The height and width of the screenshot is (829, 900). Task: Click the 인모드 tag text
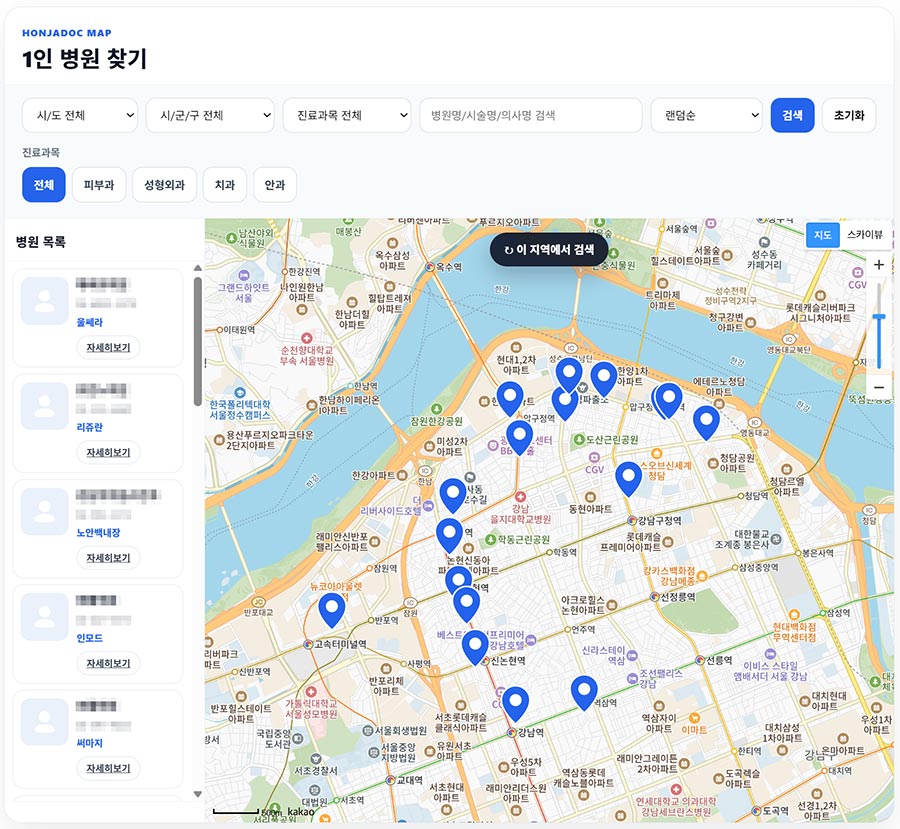point(90,638)
